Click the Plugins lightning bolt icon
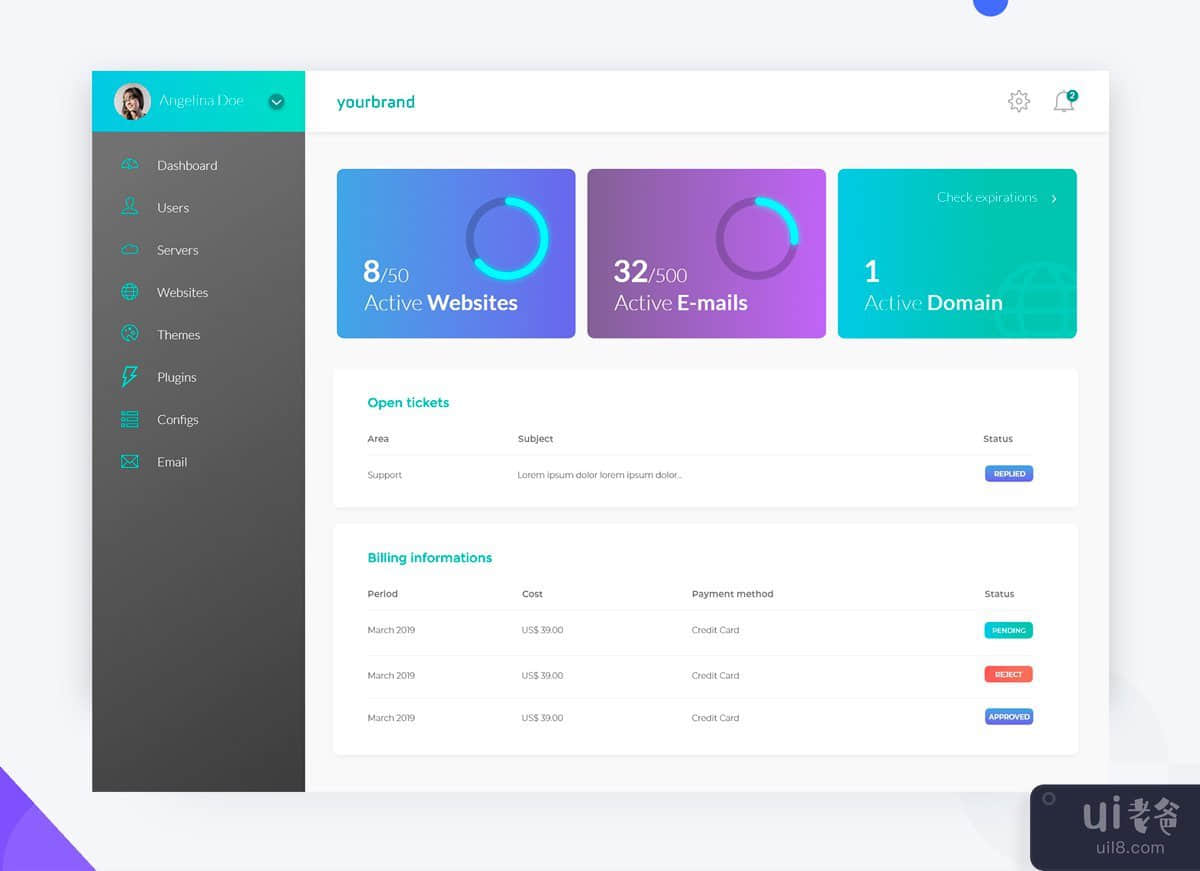This screenshot has width=1200, height=871. pos(130,377)
